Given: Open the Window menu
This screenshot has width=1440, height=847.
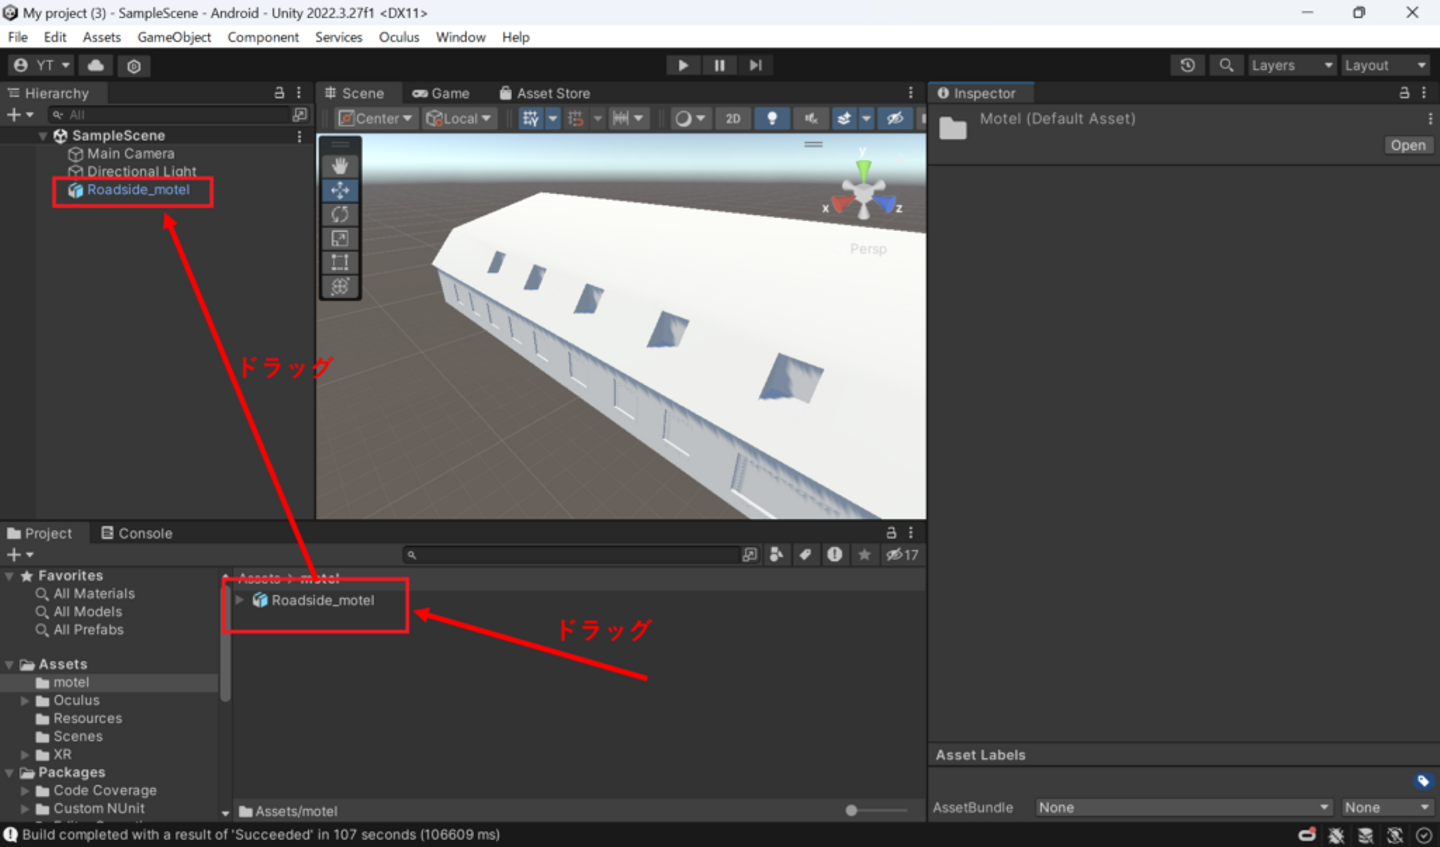Looking at the screenshot, I should (x=461, y=37).
